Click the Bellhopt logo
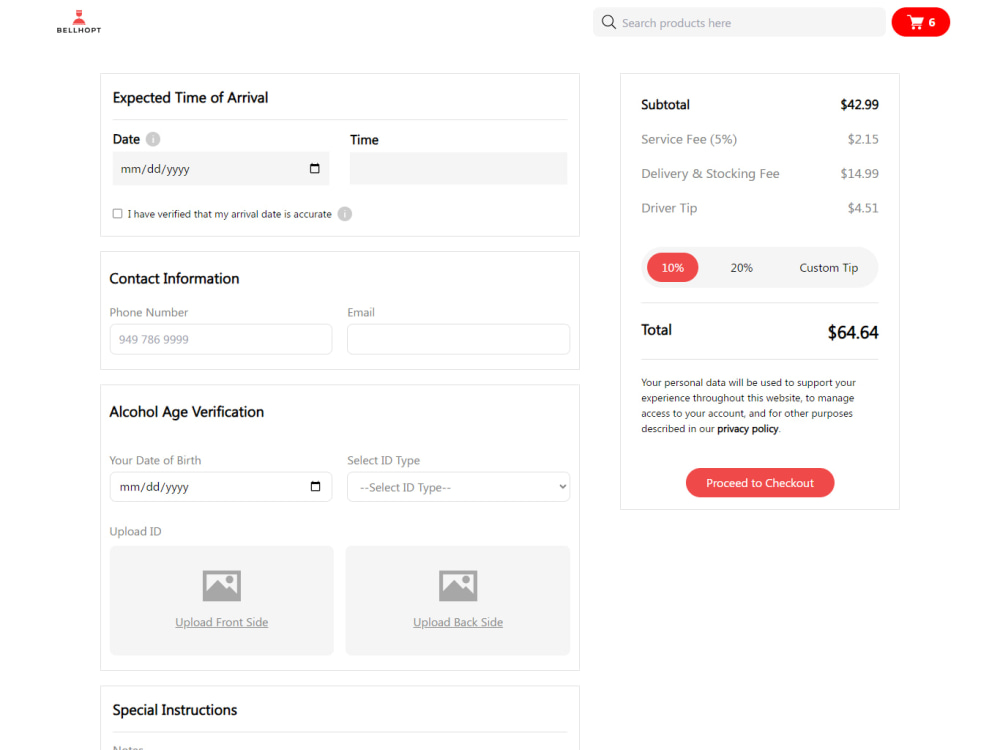Screen dimensions: 1000x750 78,20
